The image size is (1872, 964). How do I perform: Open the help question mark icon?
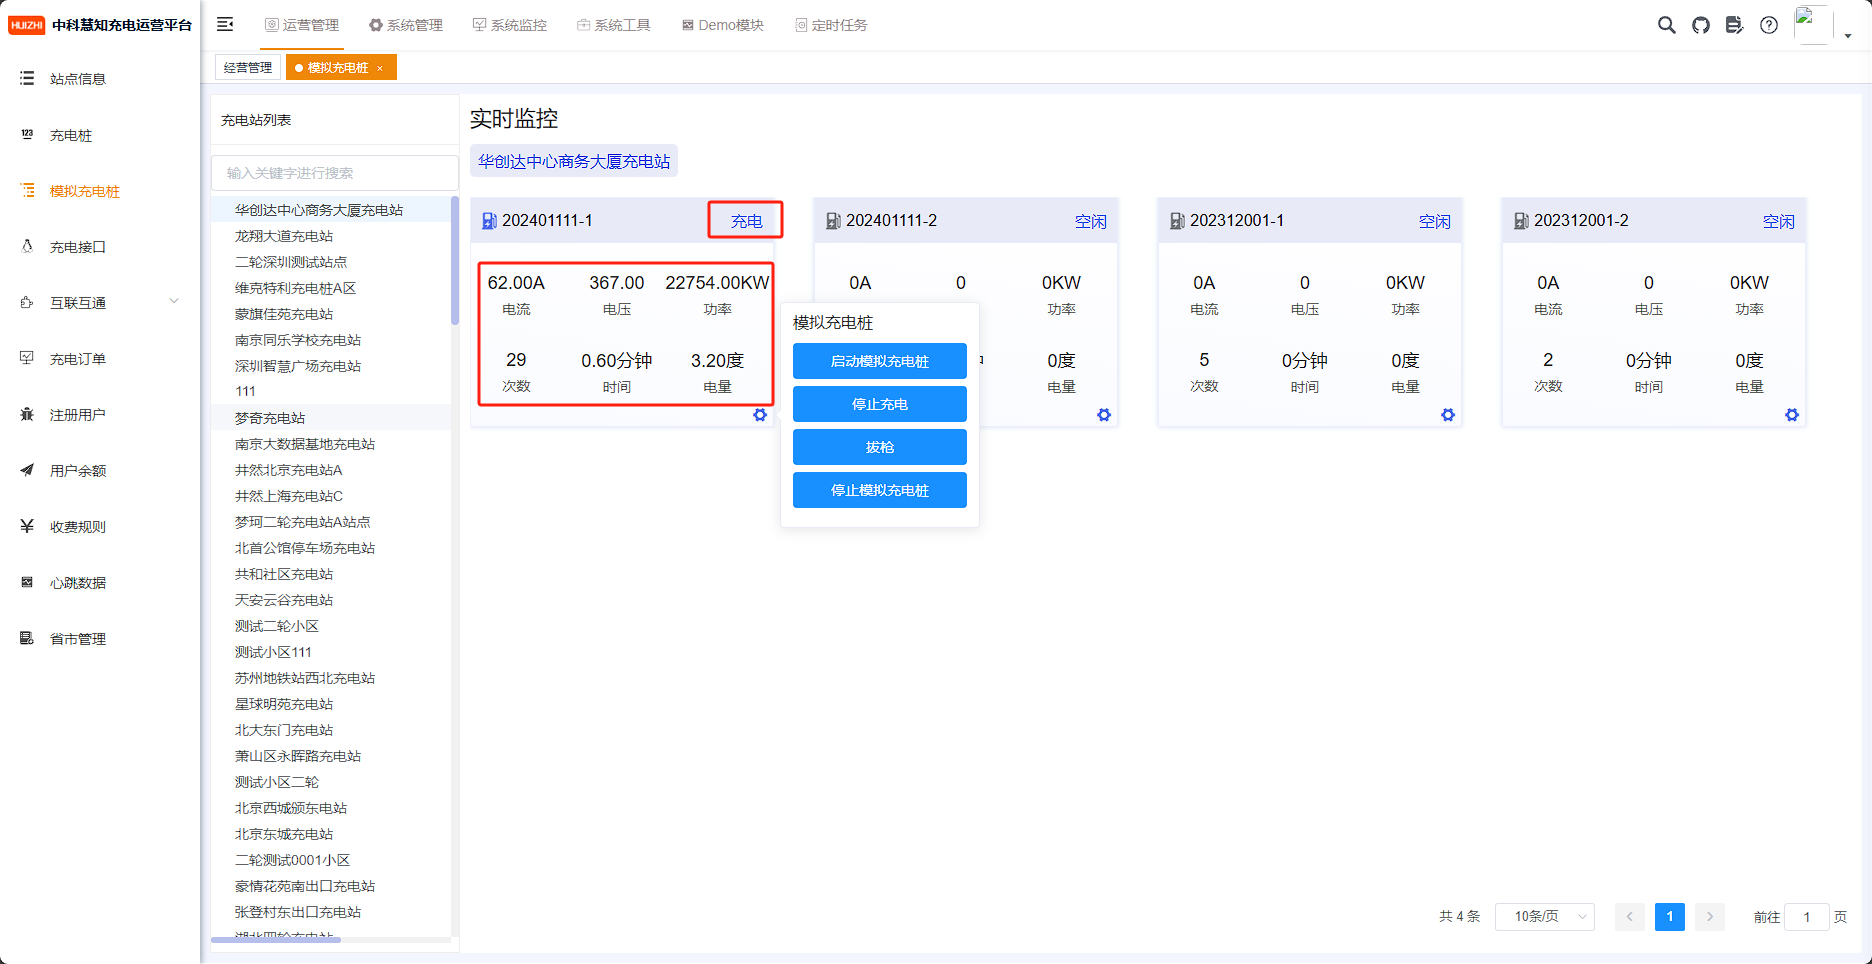coord(1769,25)
